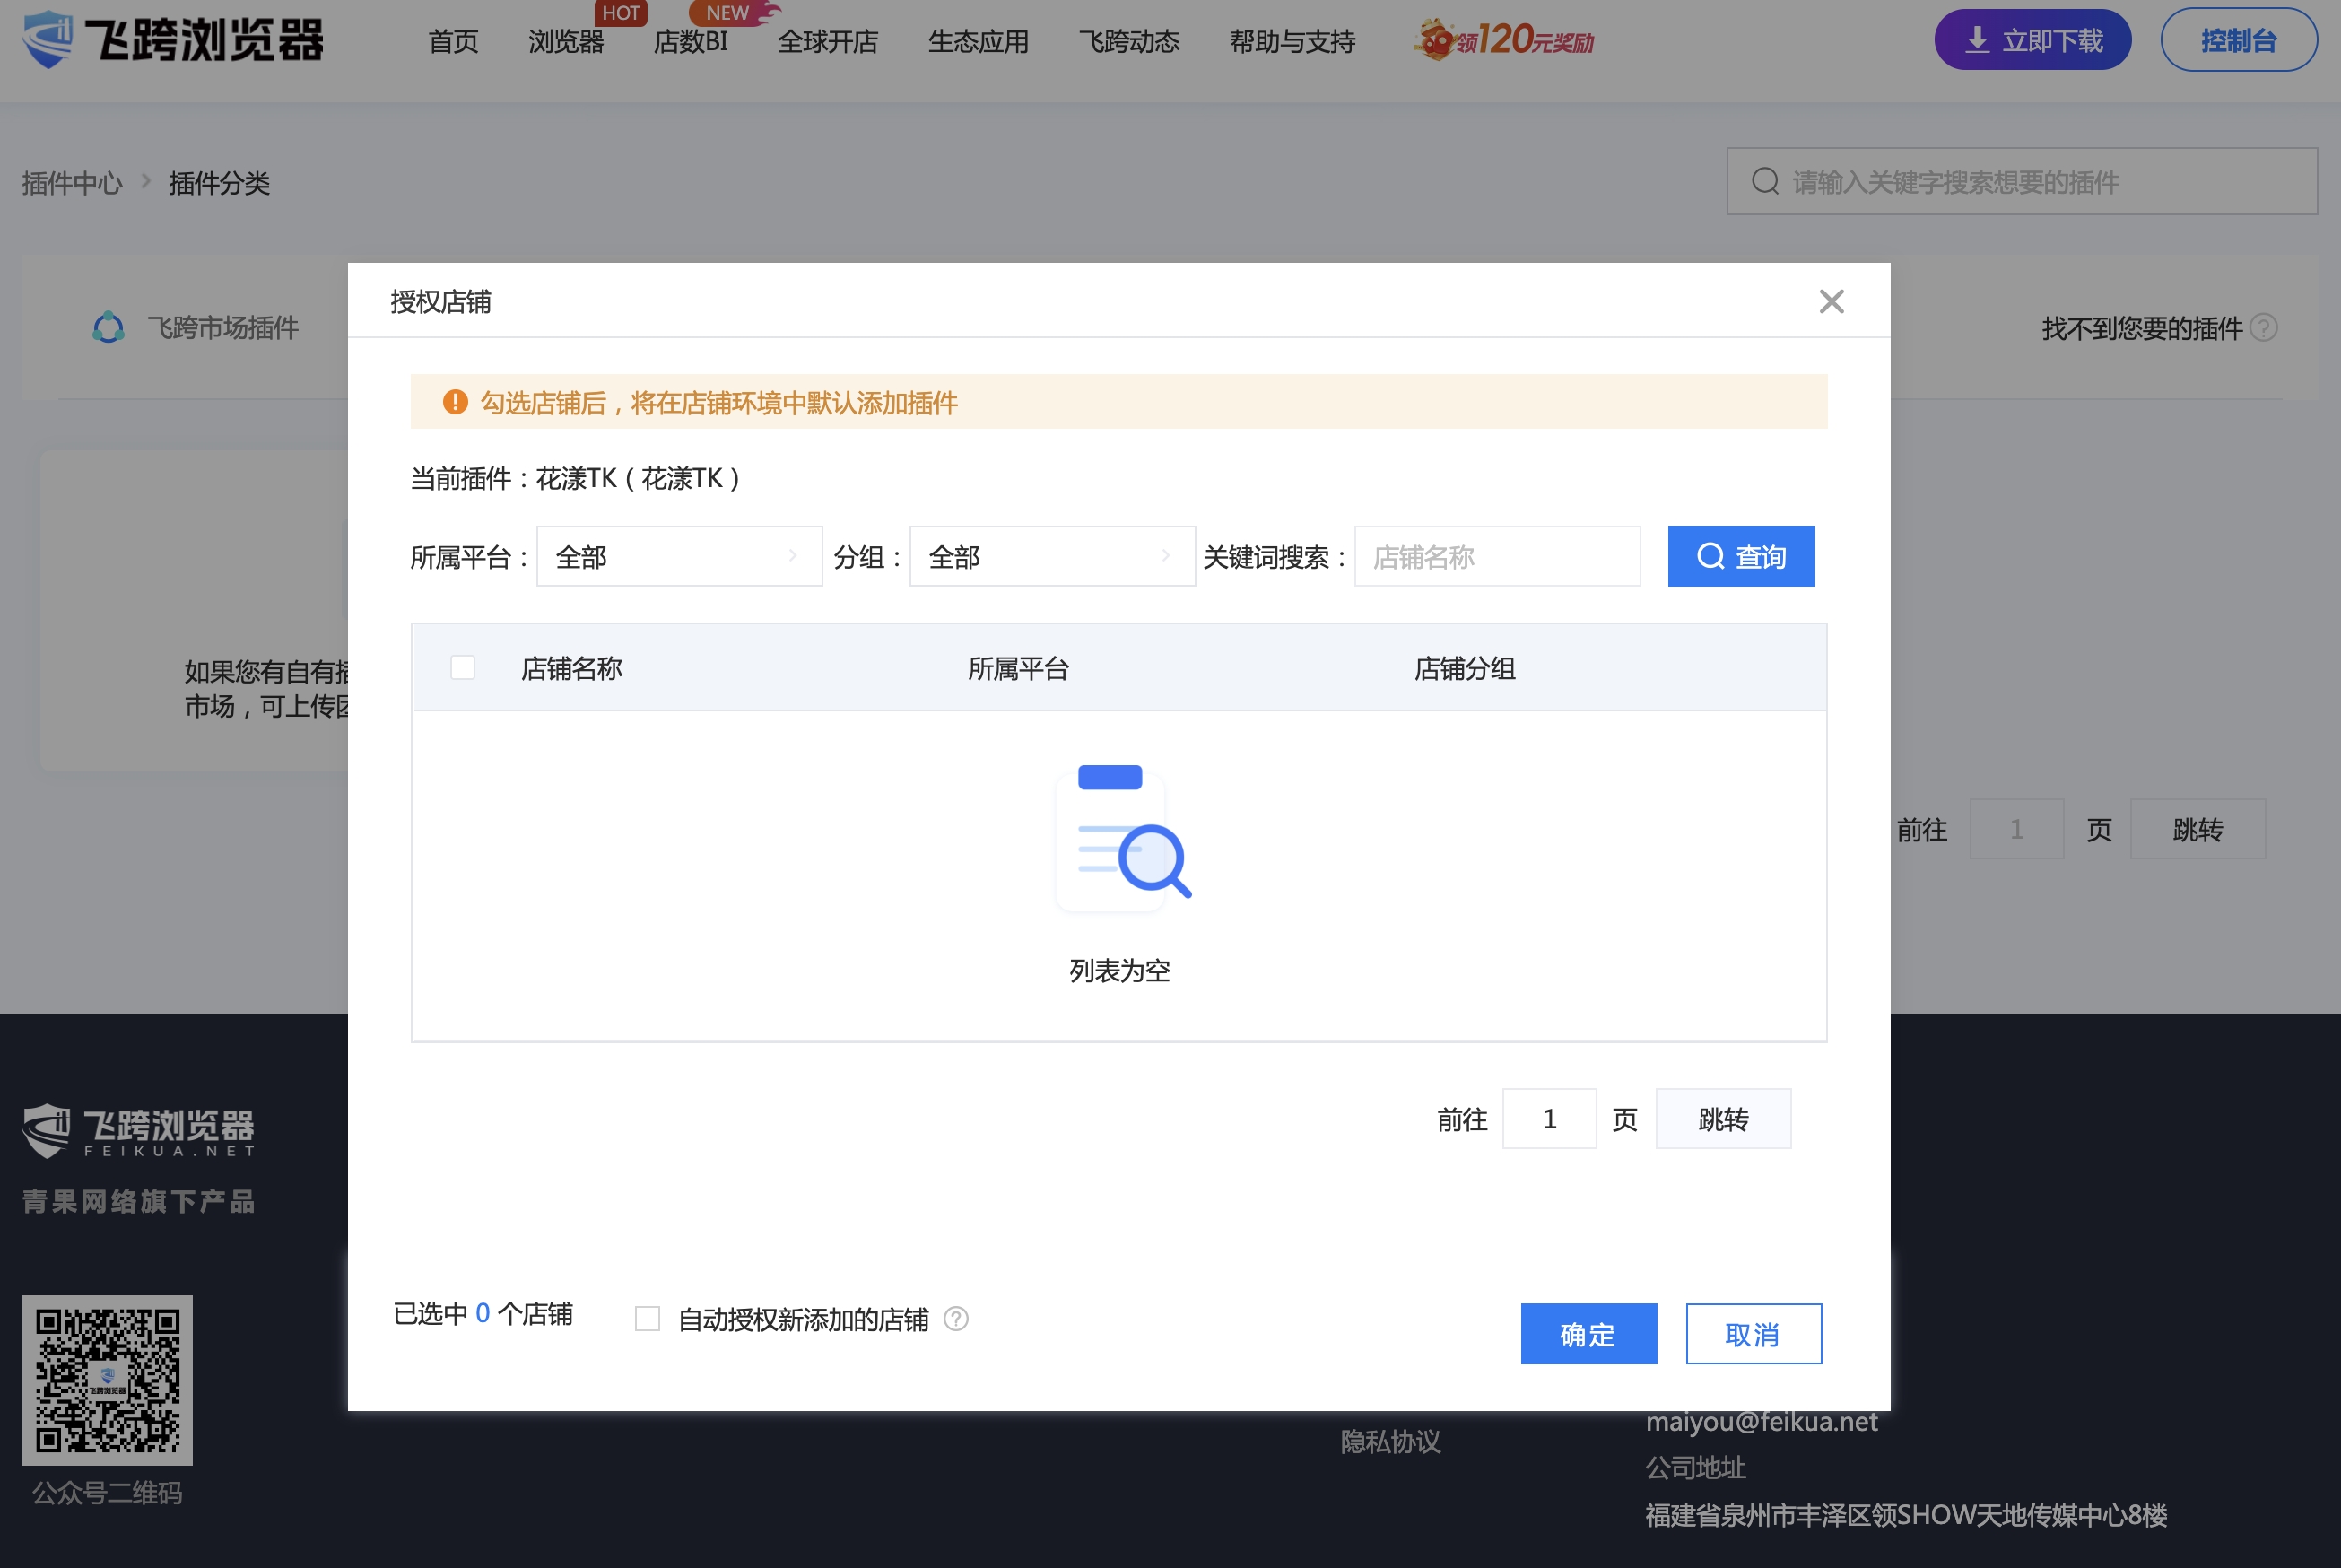Image resolution: width=2341 pixels, height=1568 pixels.
Task: Open 帮助与支持 in the top navigation
Action: pyautogui.click(x=1292, y=41)
